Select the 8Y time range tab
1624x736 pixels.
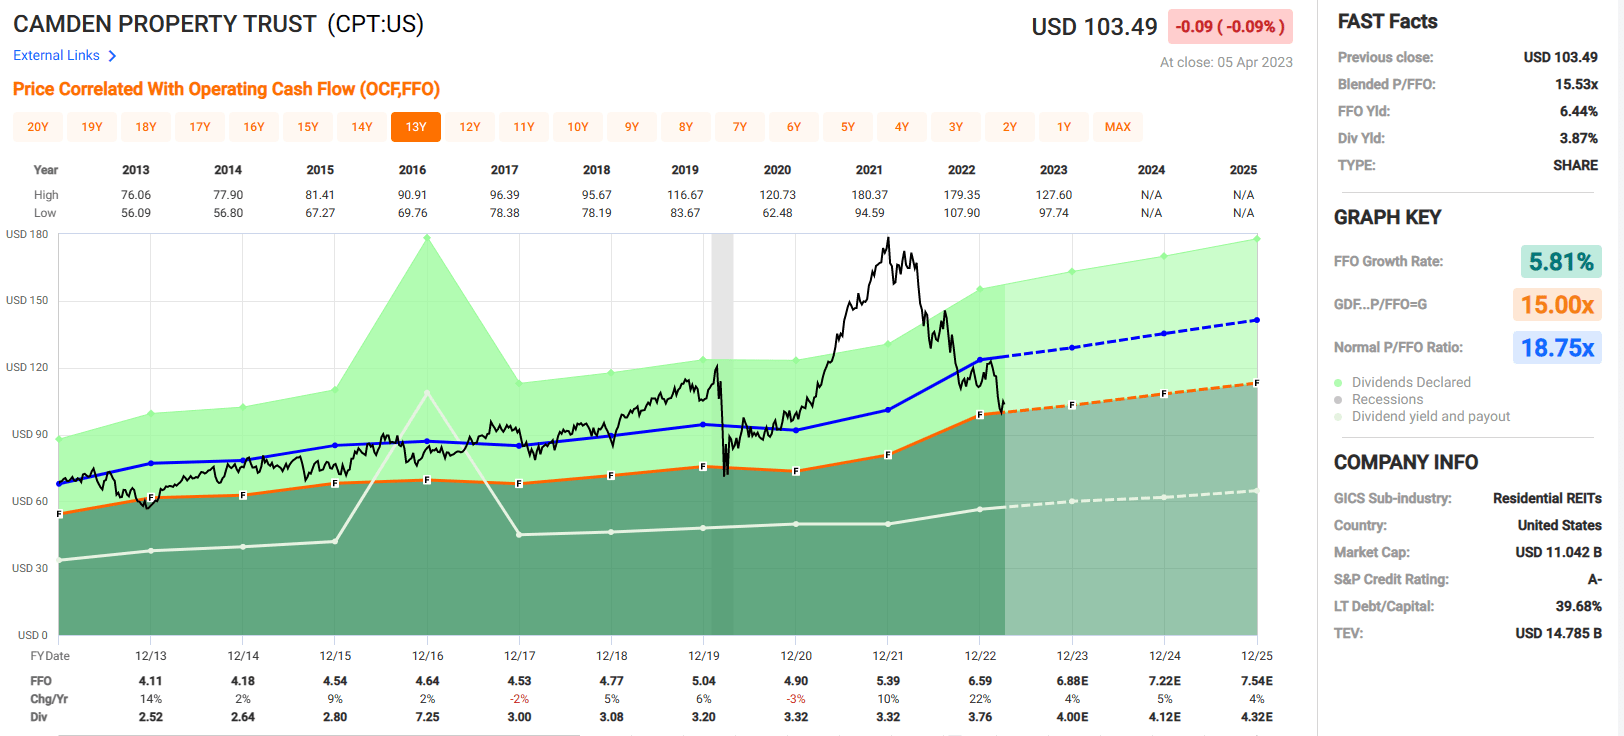click(686, 127)
